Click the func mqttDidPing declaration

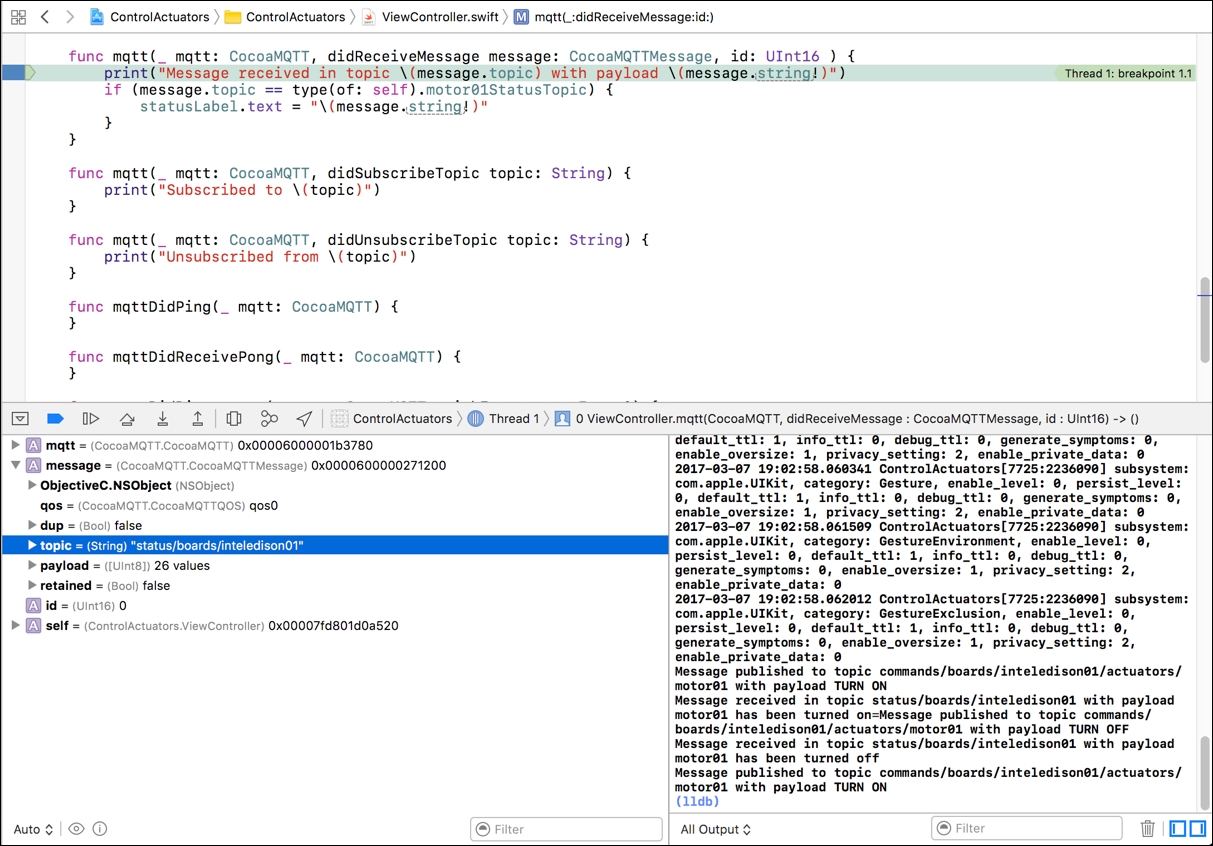[234, 307]
